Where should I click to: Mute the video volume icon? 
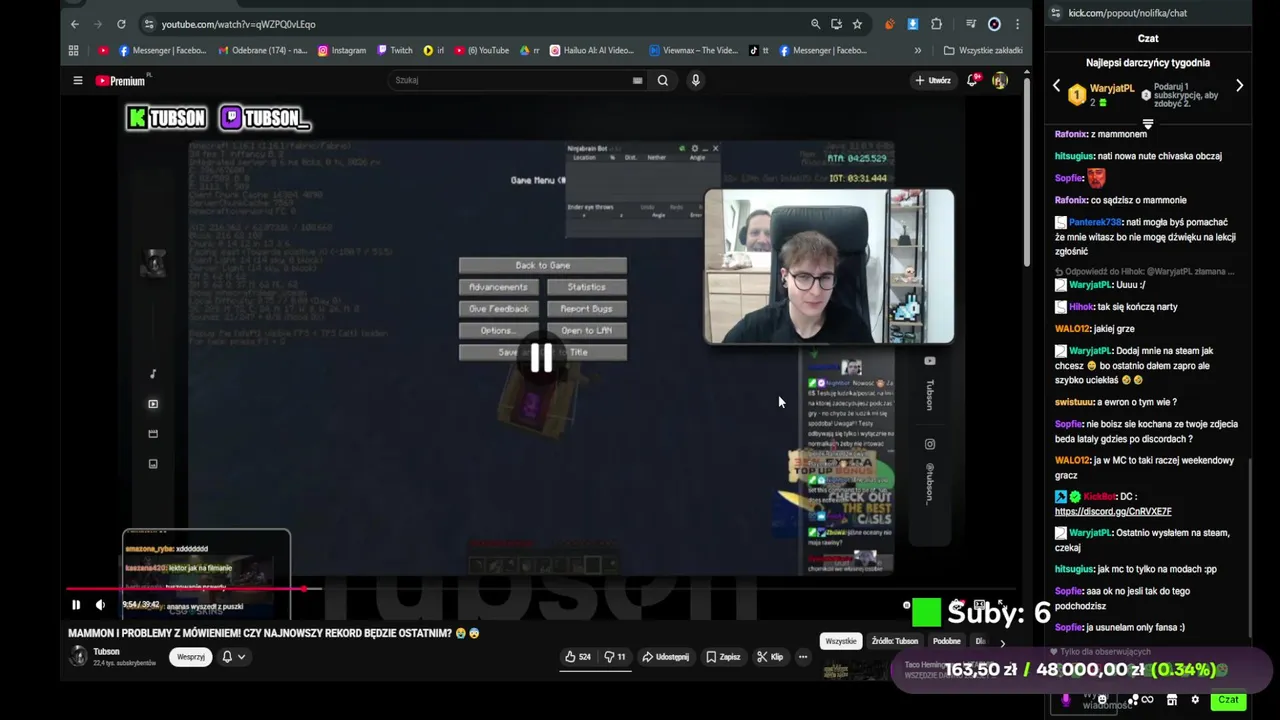coord(100,604)
